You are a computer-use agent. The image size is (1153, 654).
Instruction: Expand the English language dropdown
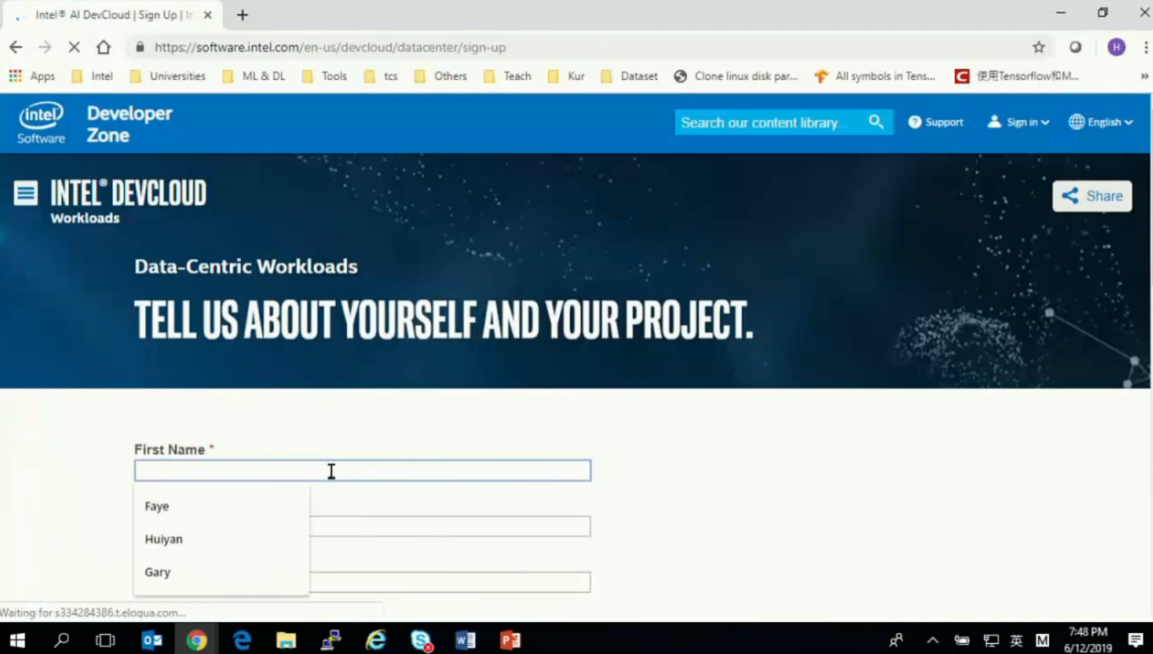coord(1101,122)
